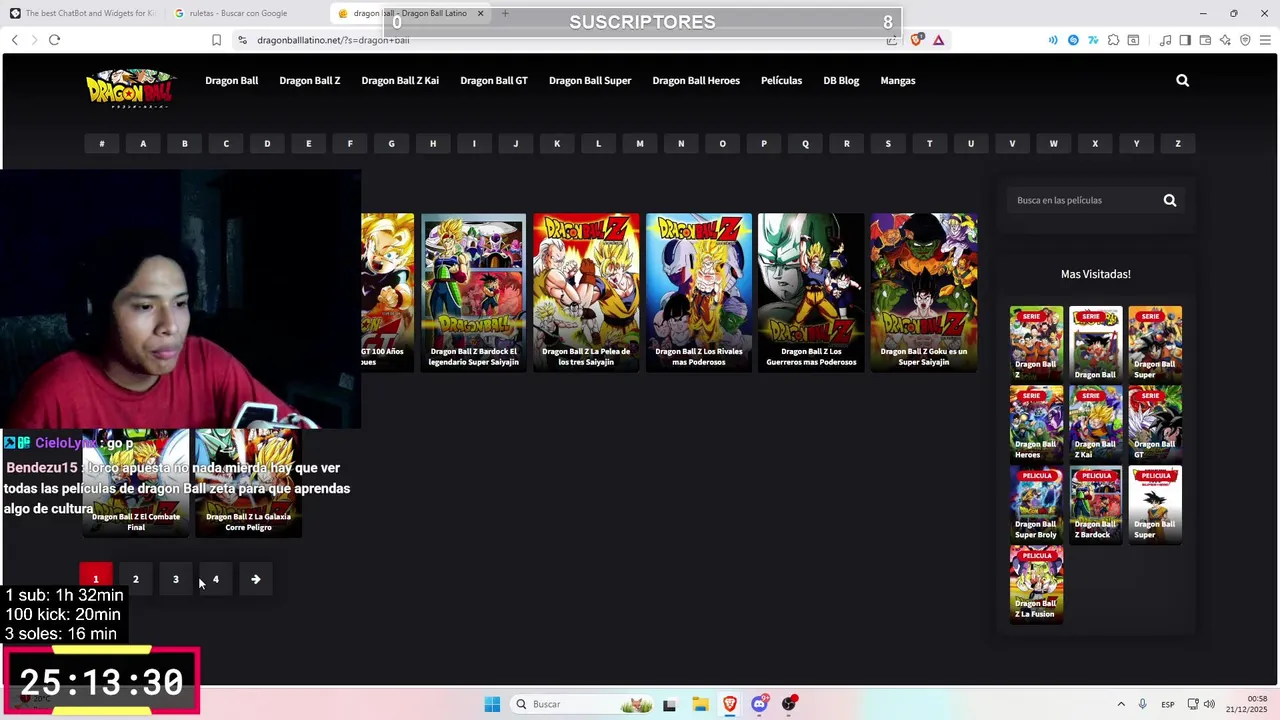Toggle the browser sidebar panel icon
This screenshot has width=1280, height=720.
(1185, 40)
